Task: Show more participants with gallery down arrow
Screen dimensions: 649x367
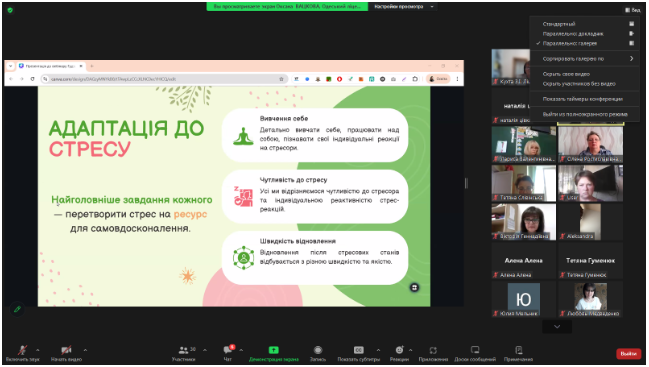Action: [557, 327]
